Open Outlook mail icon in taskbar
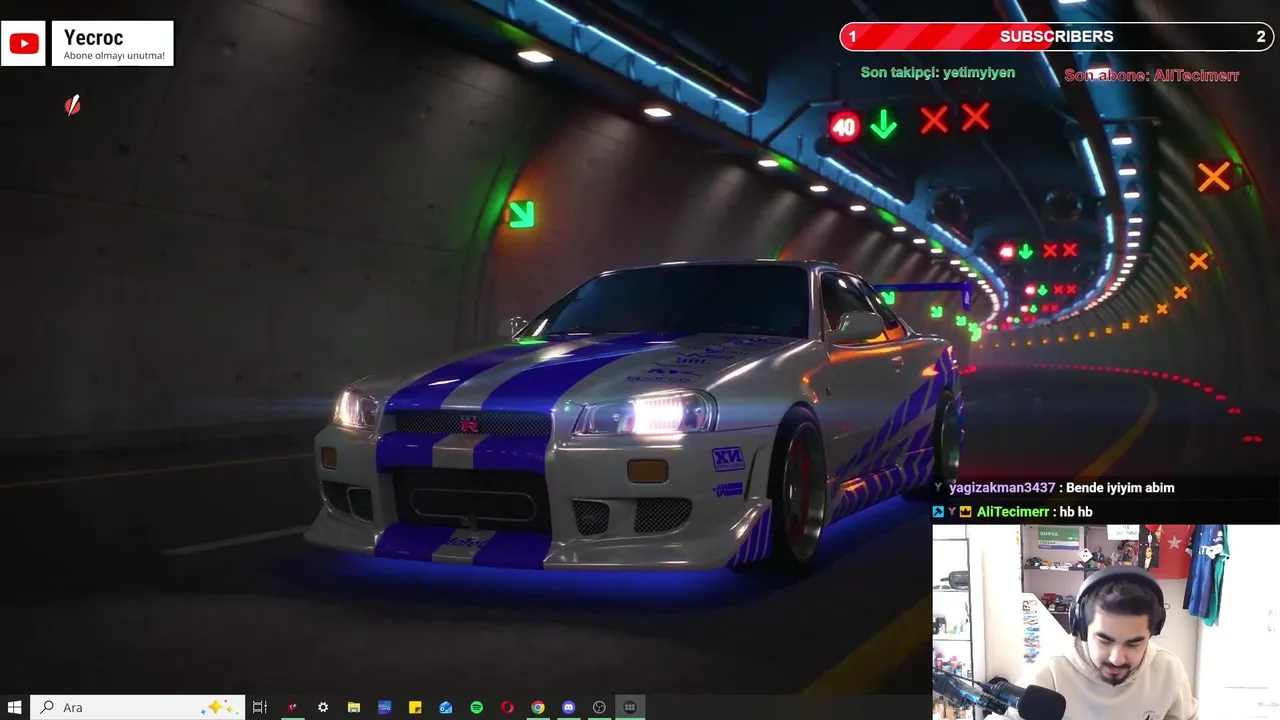 [x=446, y=707]
